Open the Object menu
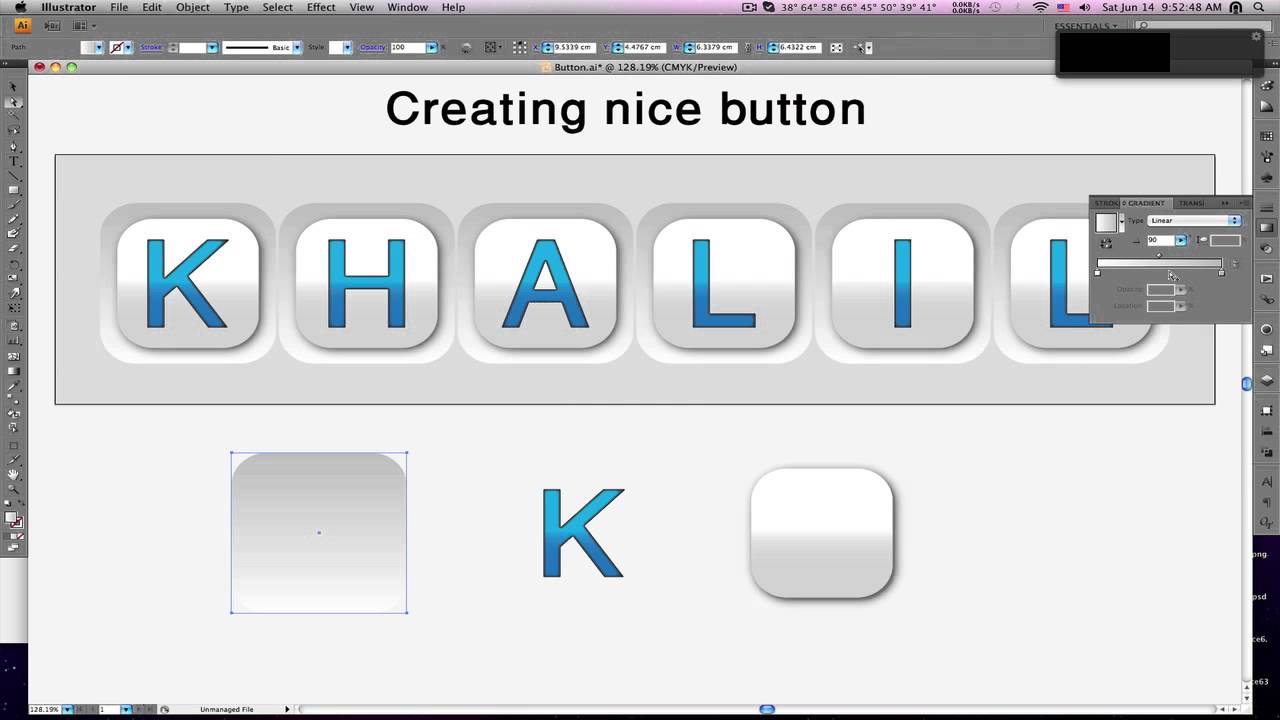 click(x=193, y=7)
